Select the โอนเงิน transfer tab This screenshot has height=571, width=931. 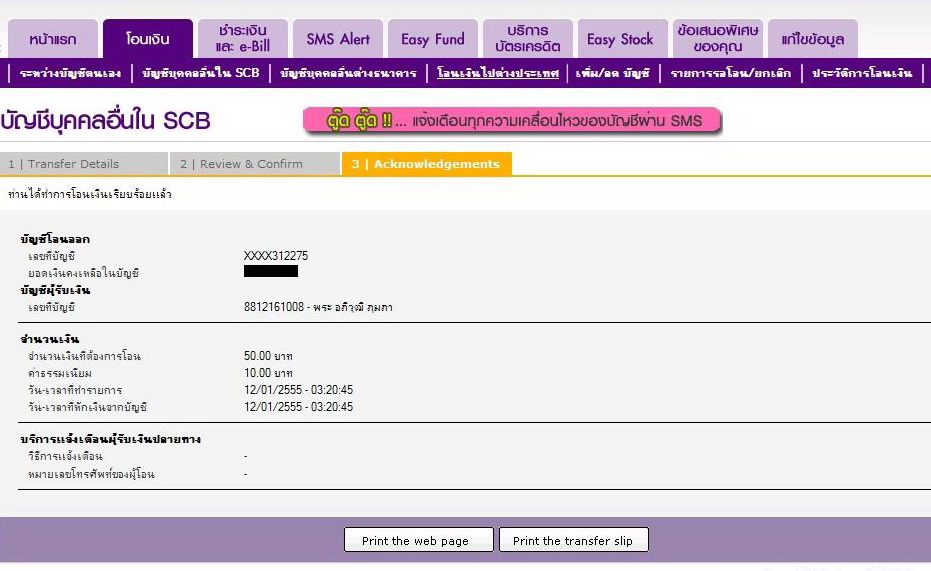[147, 40]
